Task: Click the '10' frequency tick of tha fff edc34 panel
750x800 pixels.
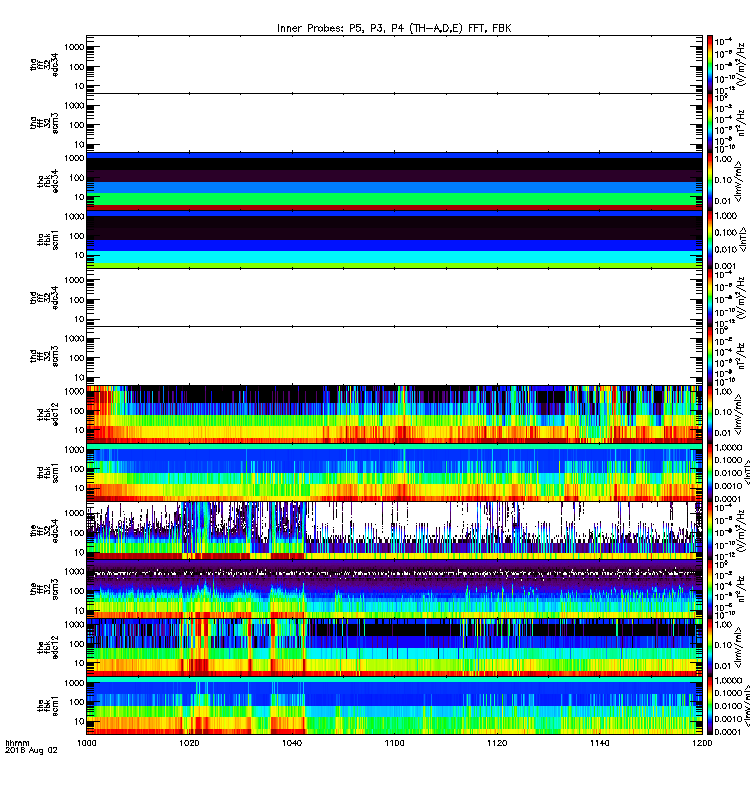Action: 79,86
